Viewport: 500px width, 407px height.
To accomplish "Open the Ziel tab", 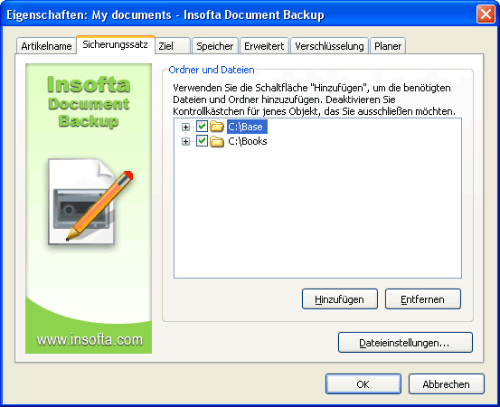I will click(173, 46).
